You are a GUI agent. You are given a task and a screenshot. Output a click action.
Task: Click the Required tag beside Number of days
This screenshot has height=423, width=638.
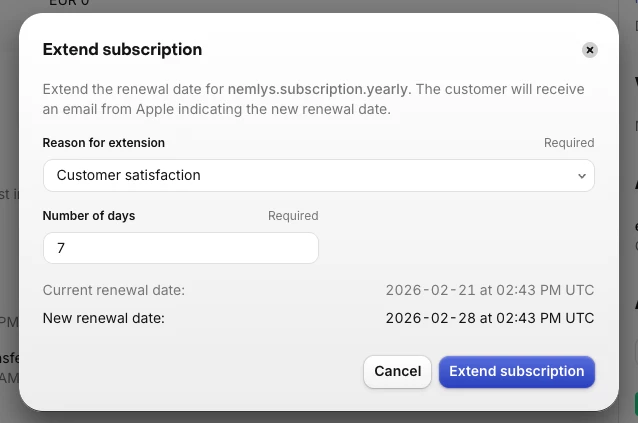(293, 215)
